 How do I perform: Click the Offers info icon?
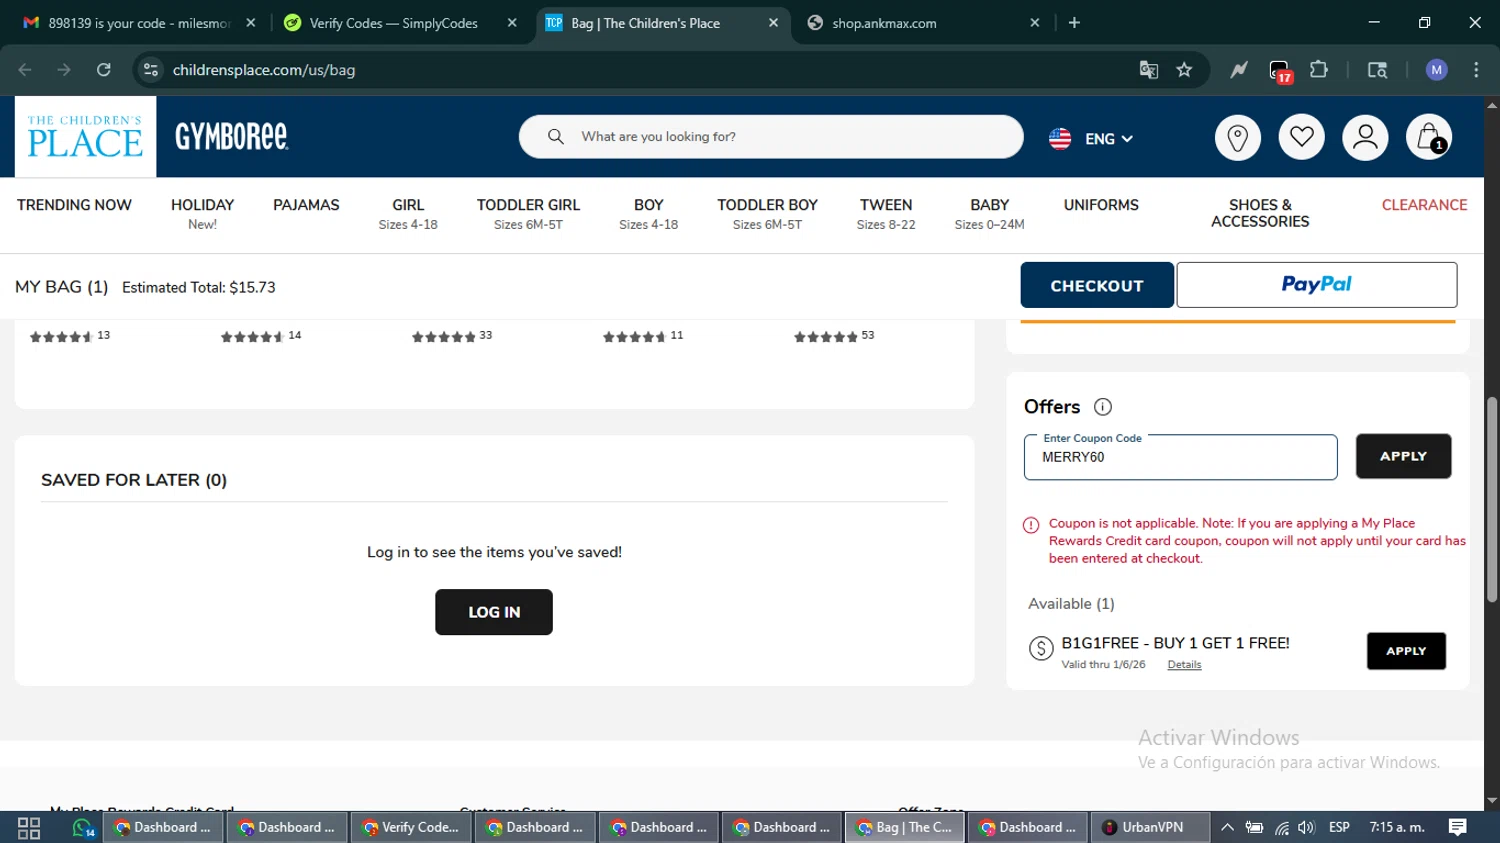[1103, 407]
